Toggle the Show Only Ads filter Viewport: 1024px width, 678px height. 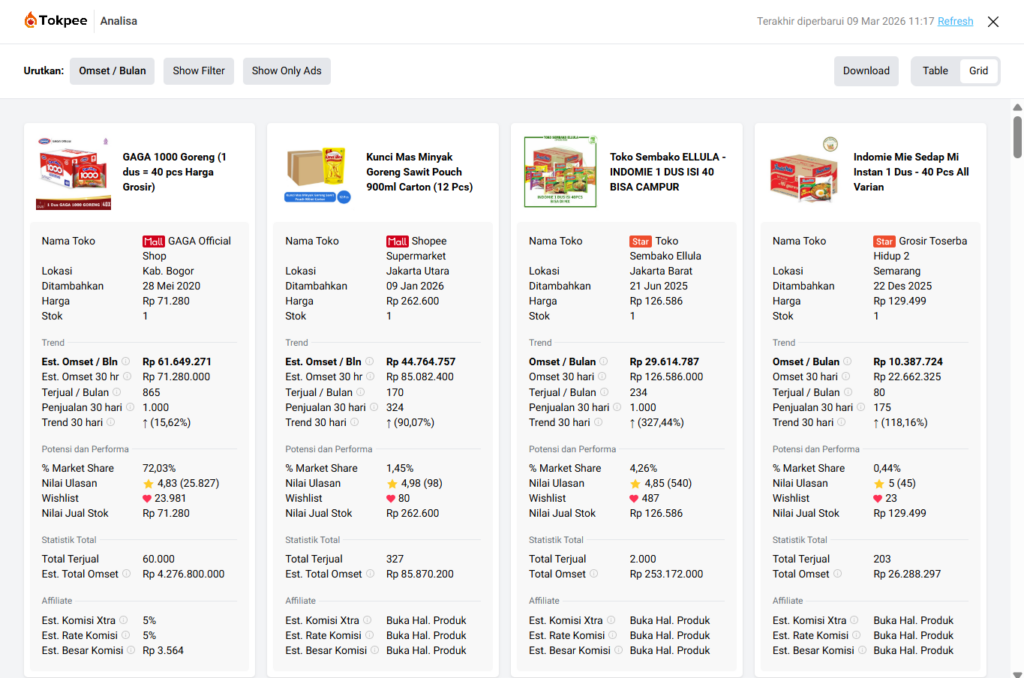286,71
